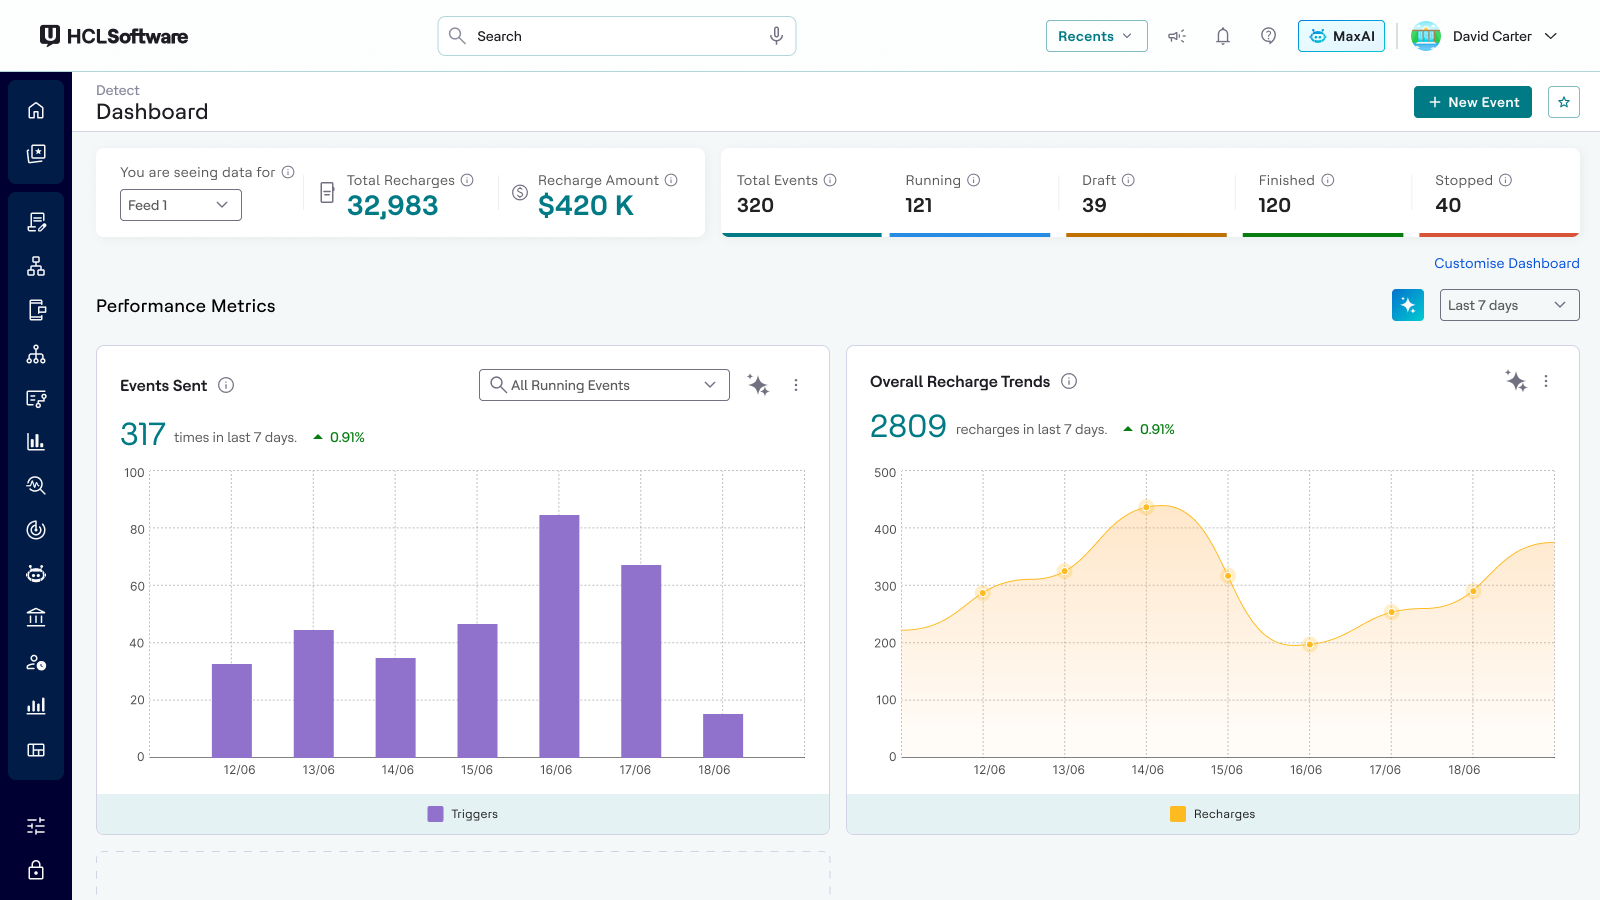Open the user clock sidebar icon

click(36, 662)
